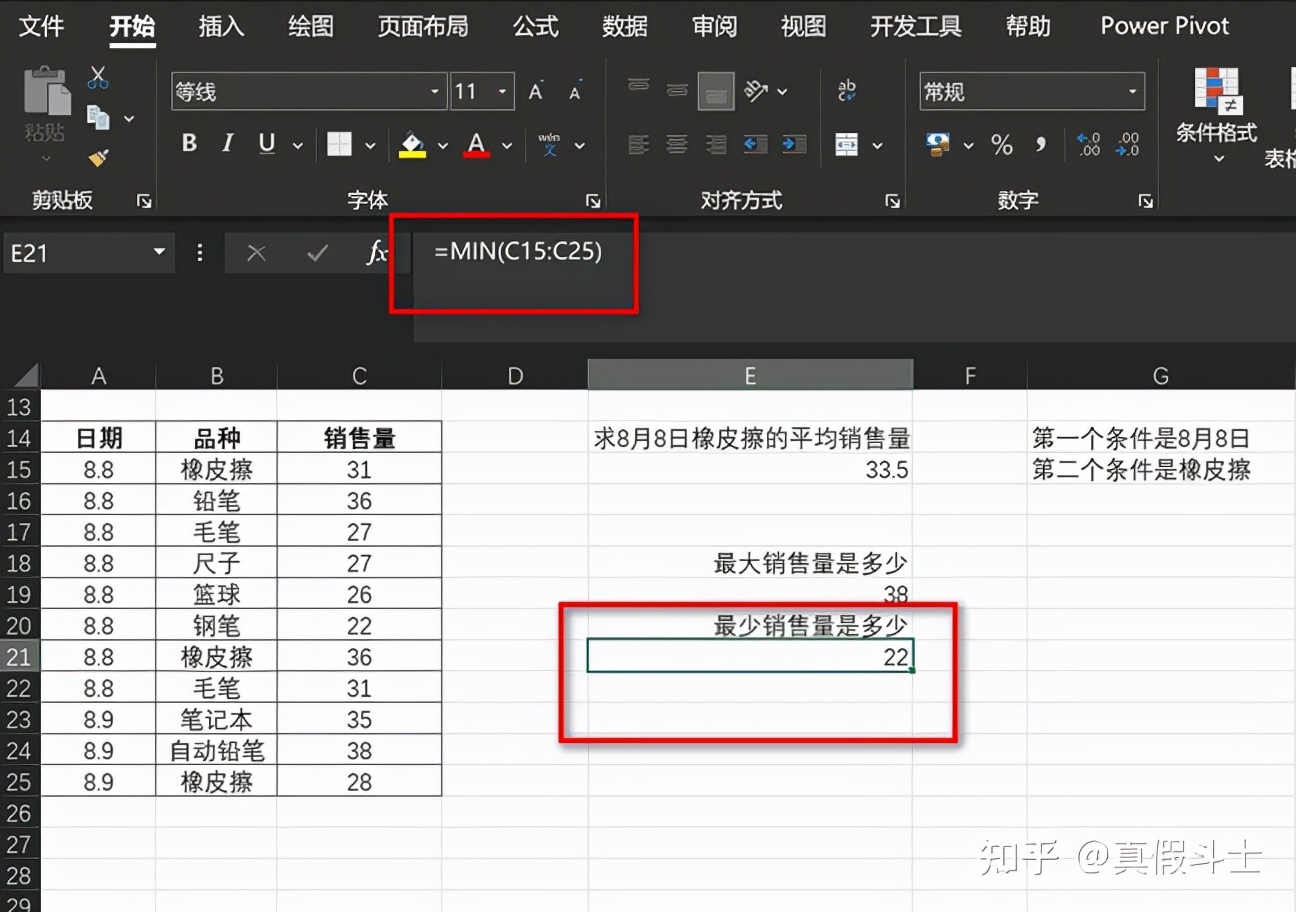Apply bold formatting with the B icon
This screenshot has height=912, width=1296.
point(188,143)
